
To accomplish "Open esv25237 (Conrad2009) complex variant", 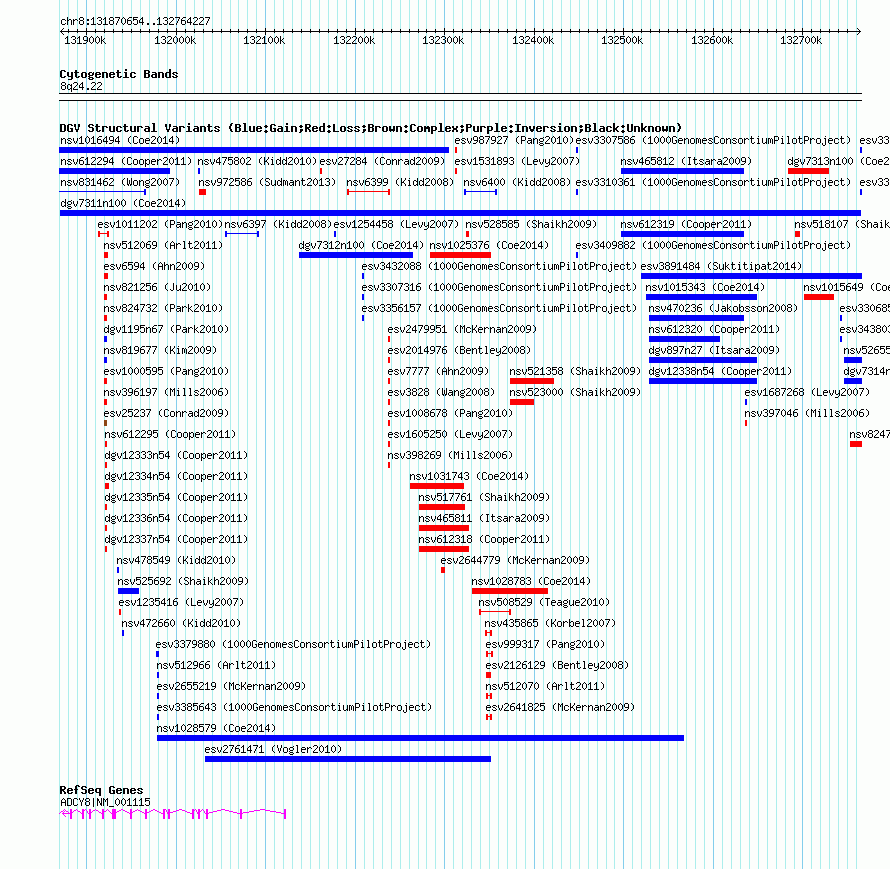I will click(x=166, y=413).
